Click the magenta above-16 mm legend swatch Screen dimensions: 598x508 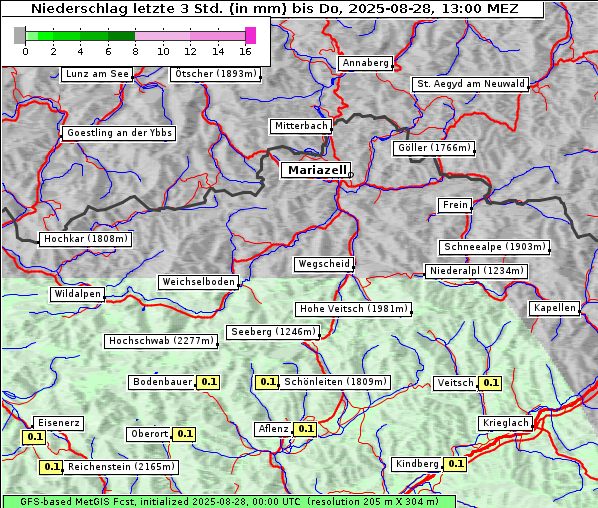[251, 35]
